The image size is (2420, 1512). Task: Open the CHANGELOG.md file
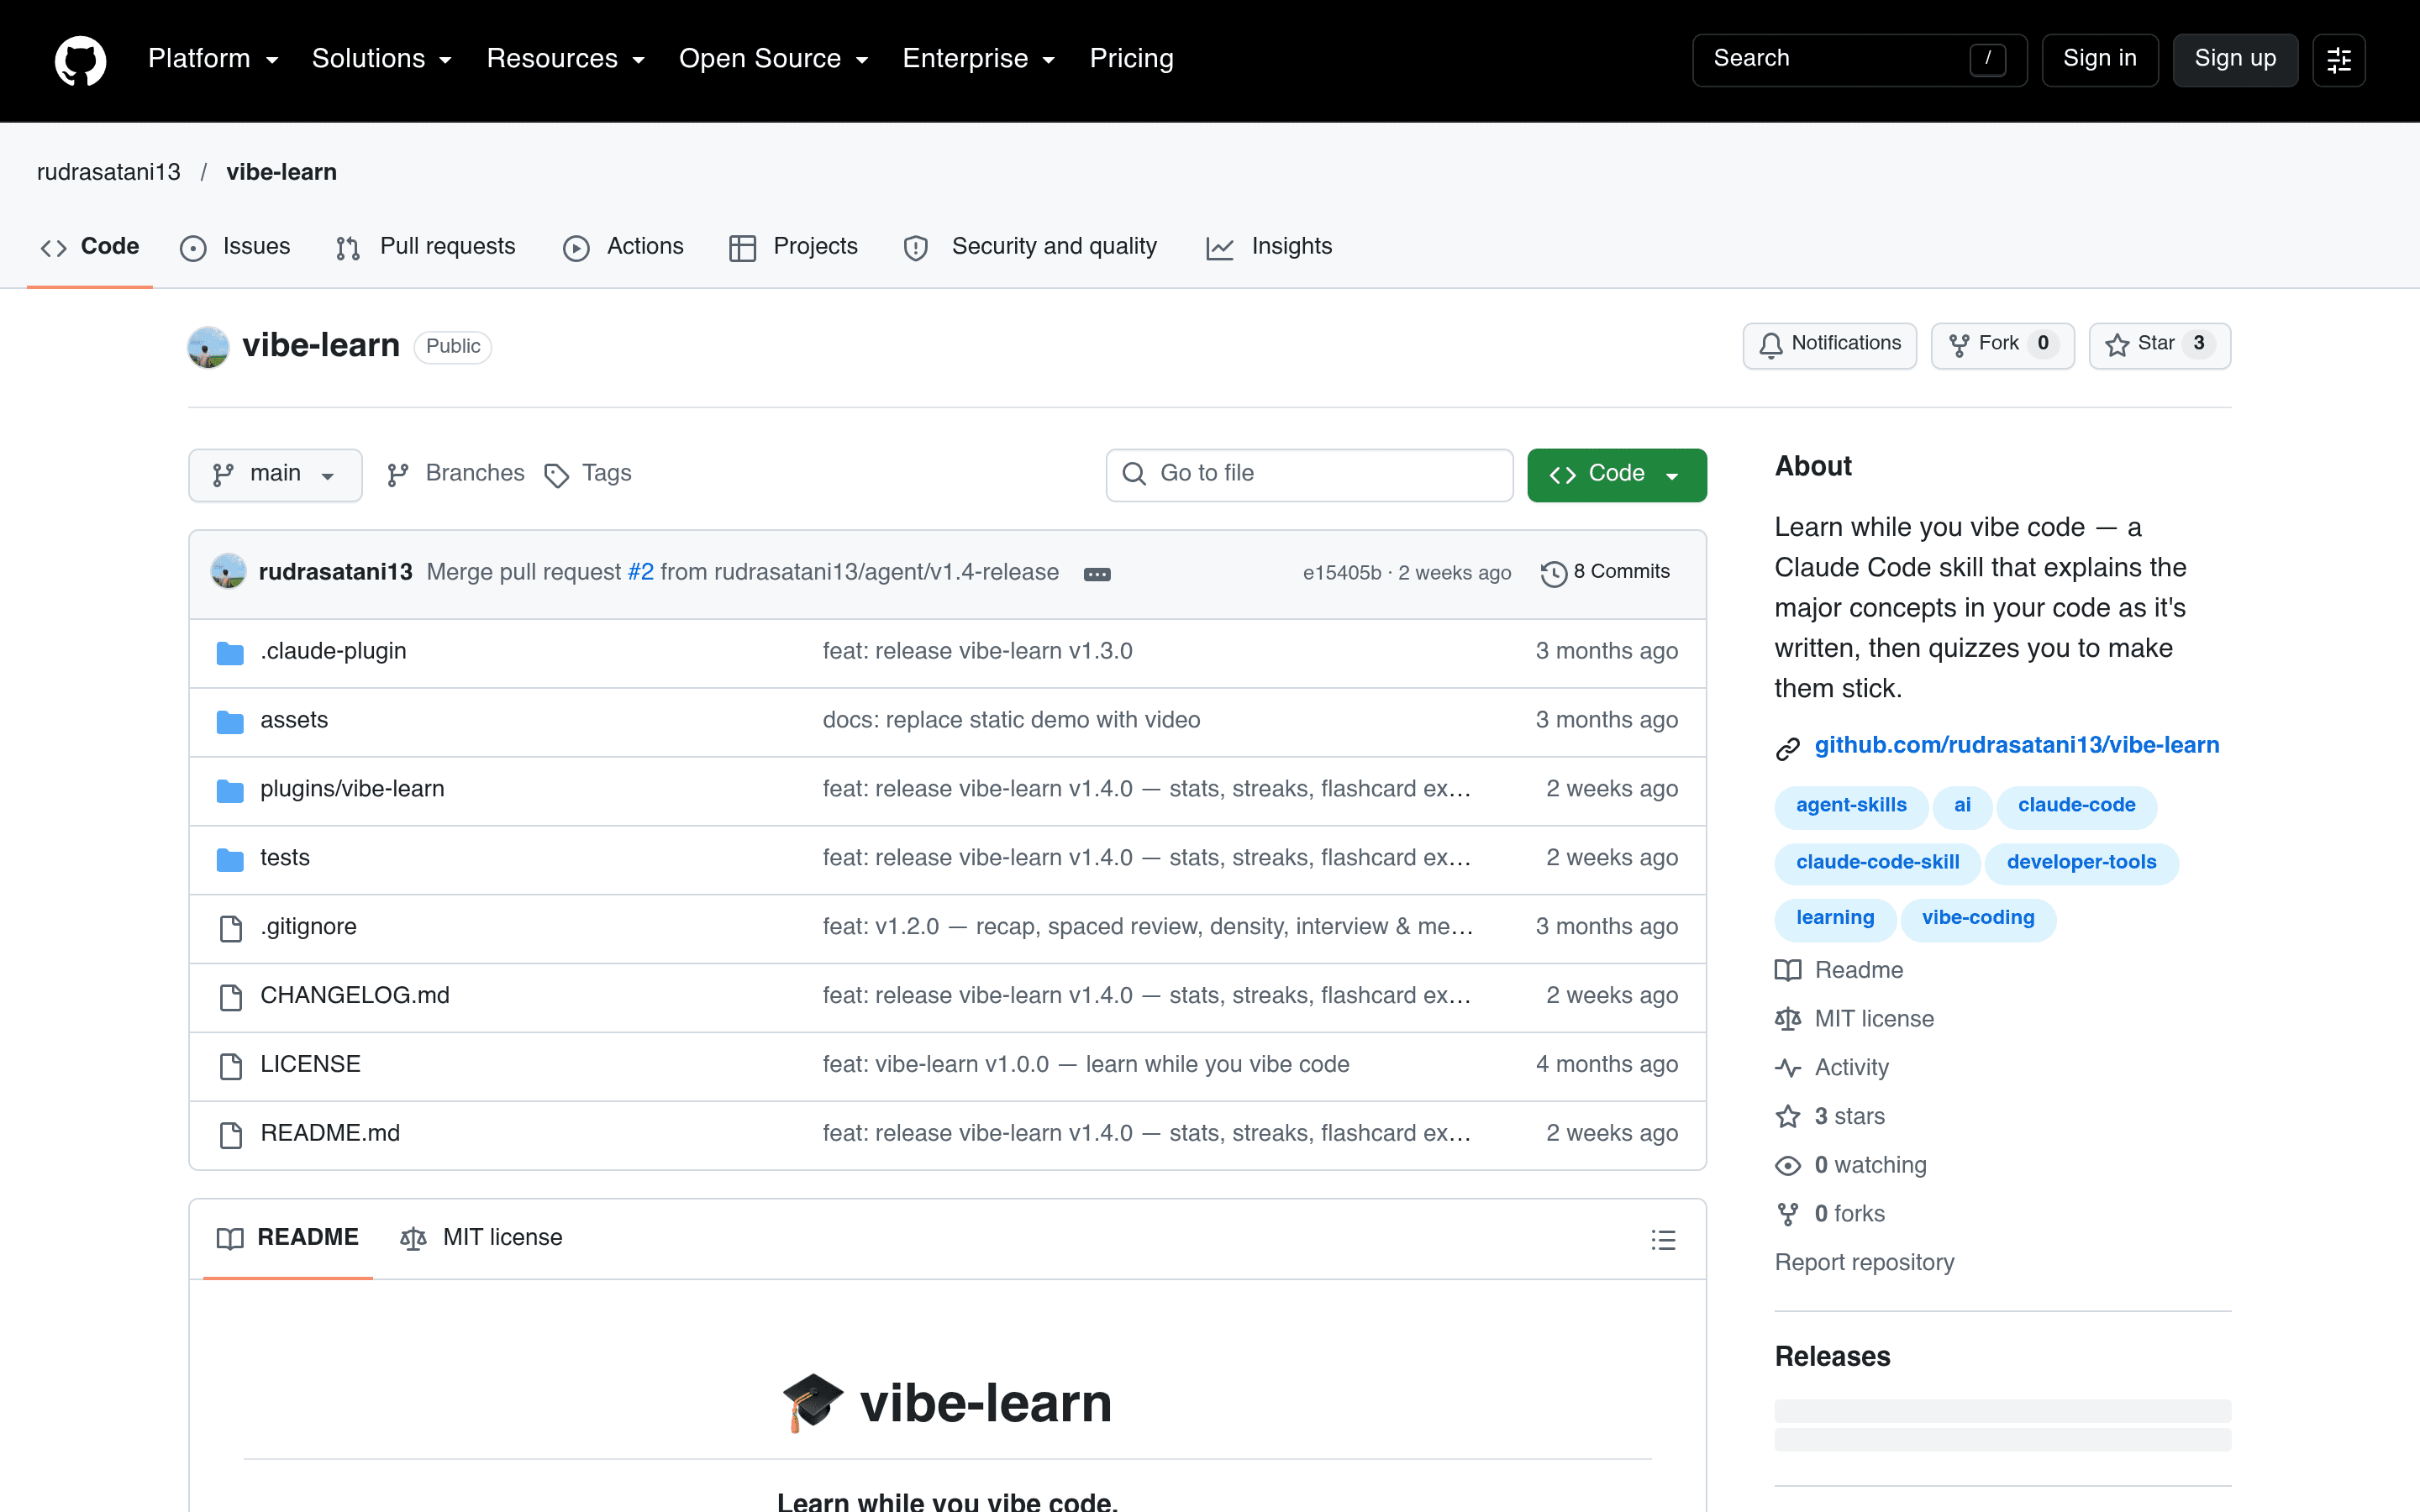355,996
